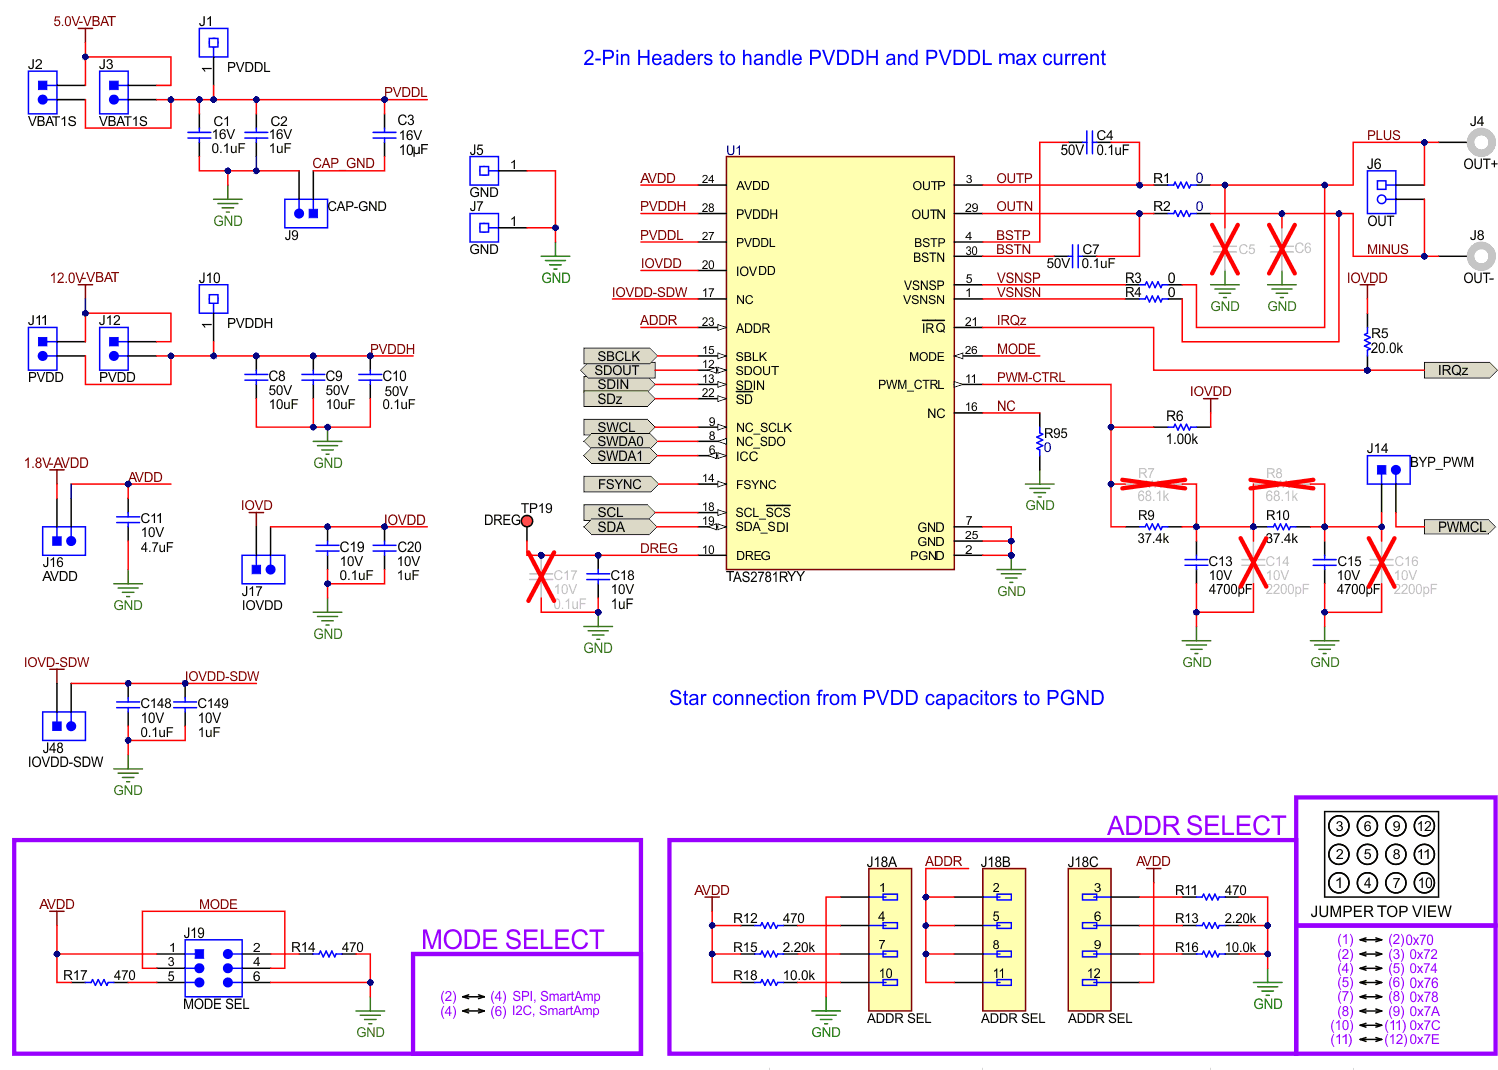This screenshot has width=1498, height=1070.
Task: Select the SCL port symbol
Action: coord(620,512)
